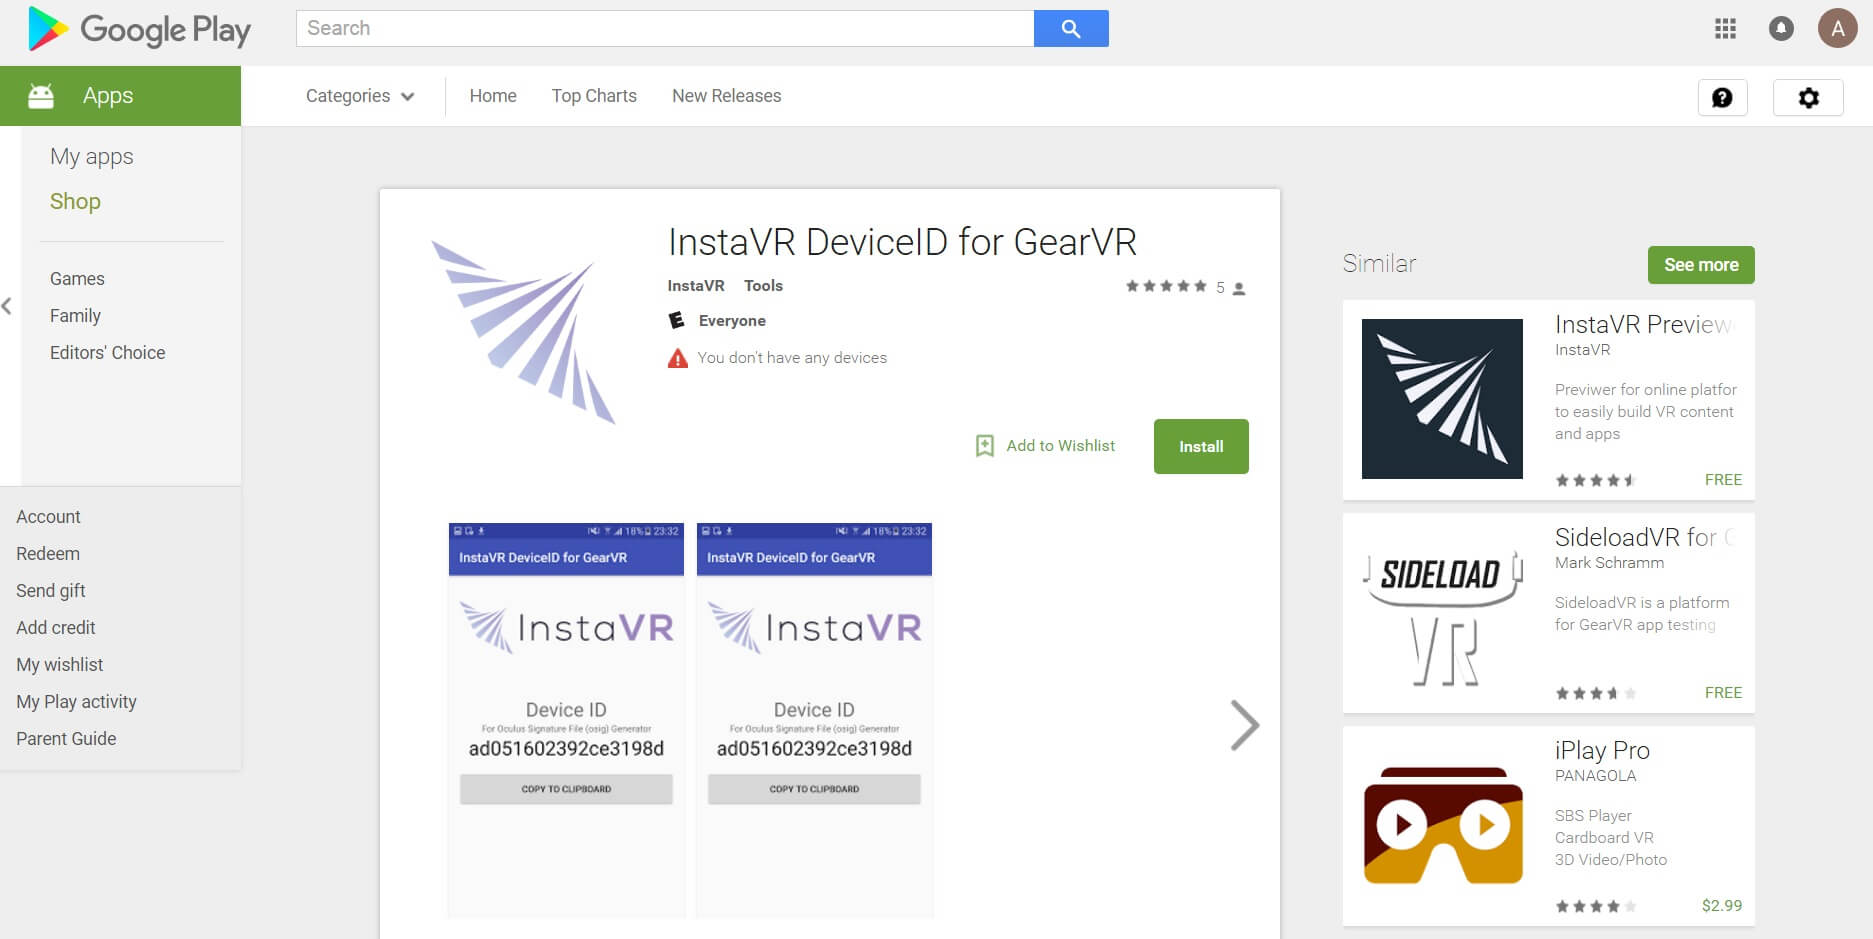Click the reviewer count person icon
This screenshot has height=939, width=1873.
[x=1239, y=288]
